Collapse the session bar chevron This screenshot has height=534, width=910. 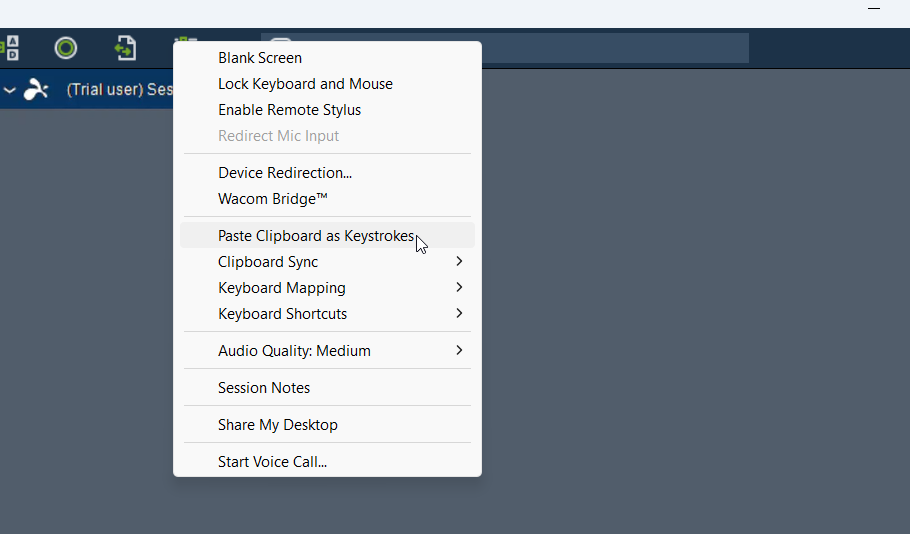[9, 90]
